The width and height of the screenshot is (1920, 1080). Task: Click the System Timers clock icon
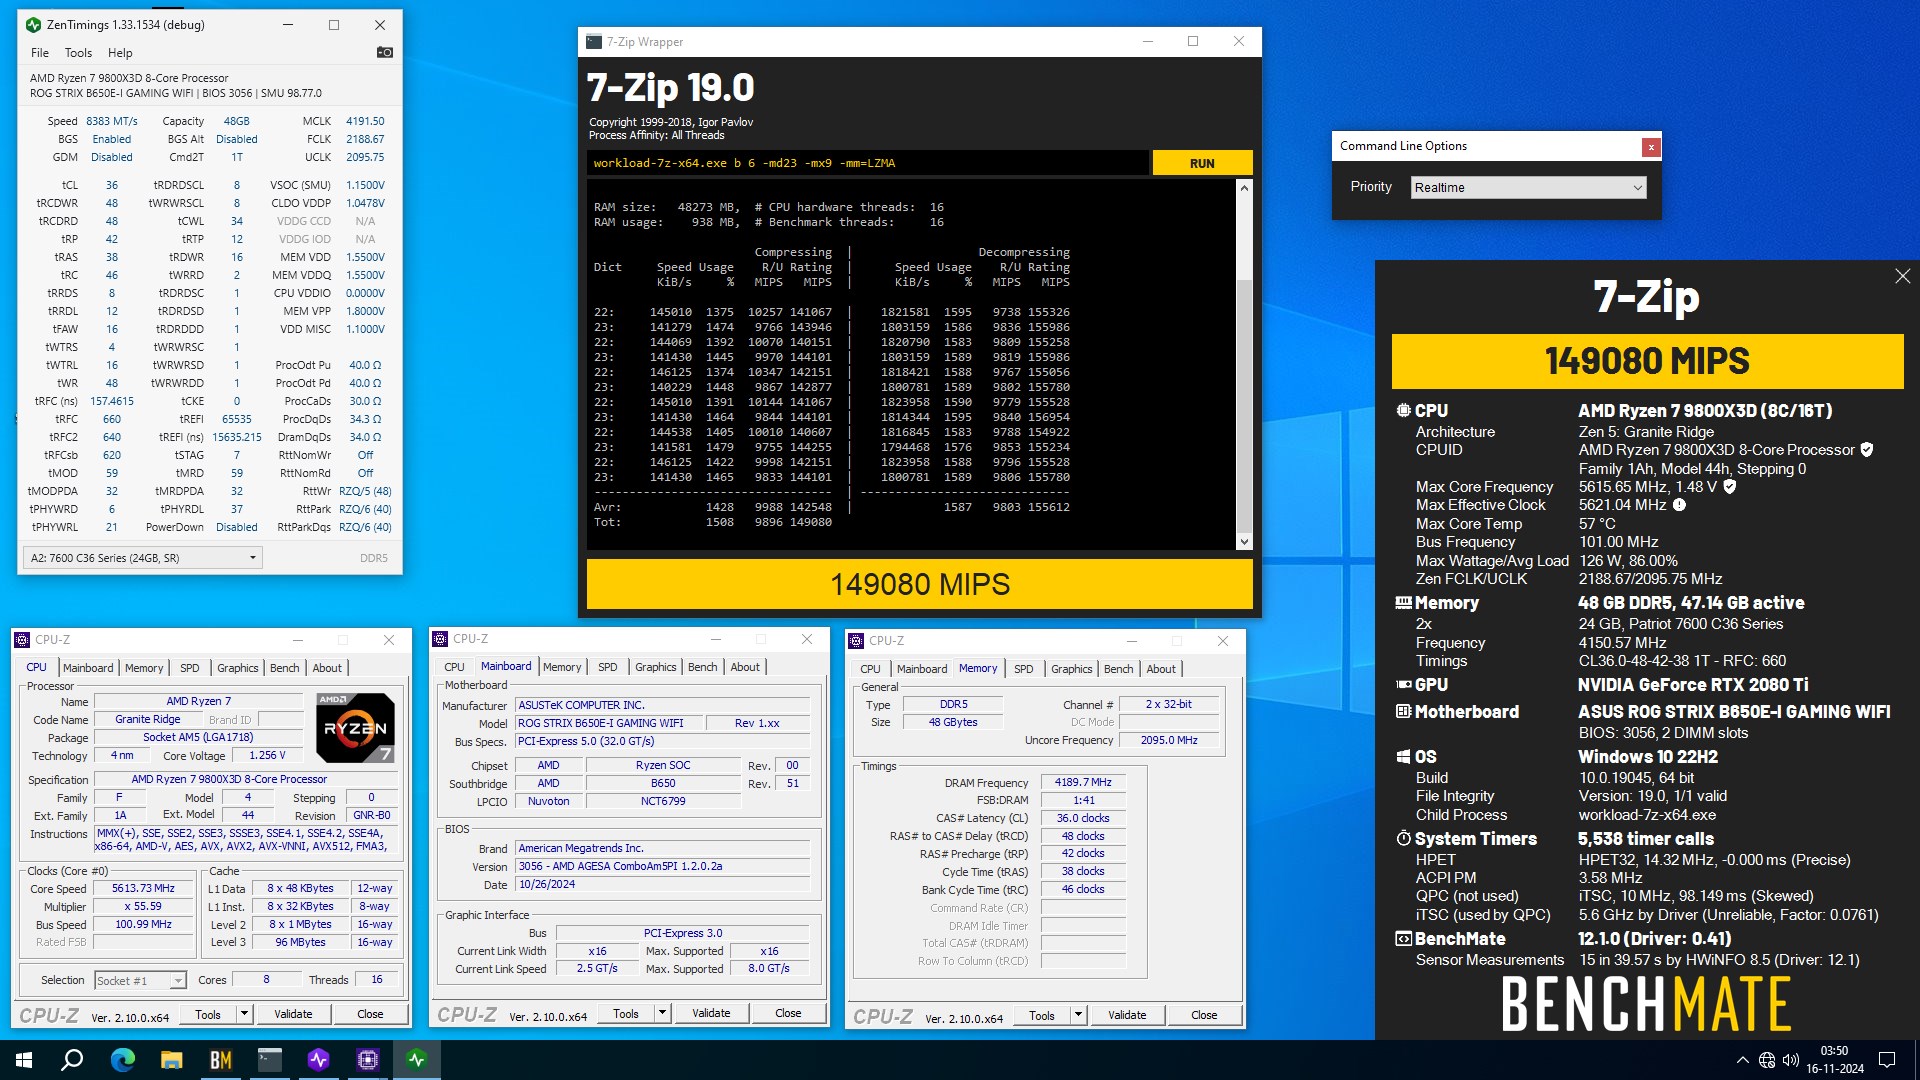[1403, 839]
